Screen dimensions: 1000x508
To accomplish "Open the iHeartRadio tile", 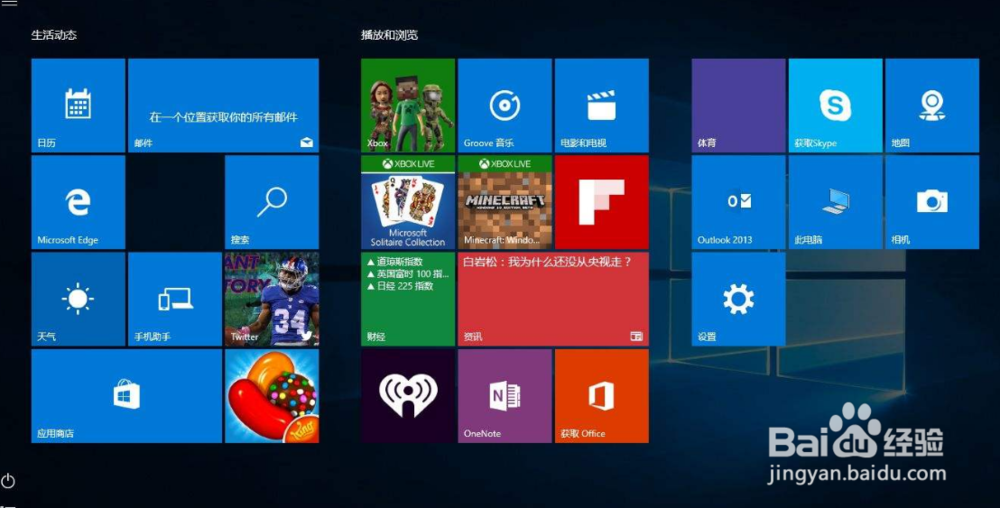I will (408, 396).
